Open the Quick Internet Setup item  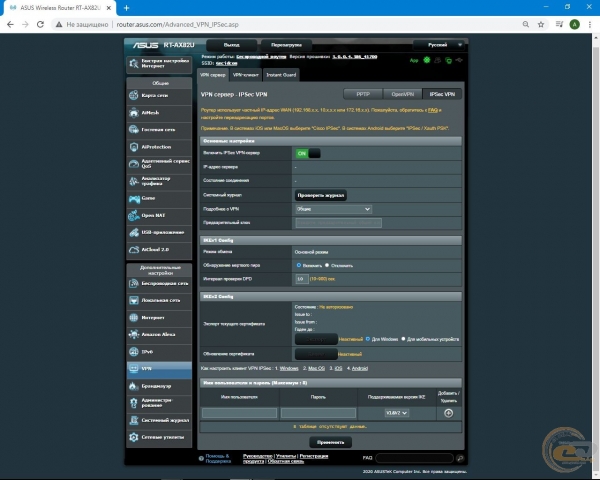click(159, 64)
